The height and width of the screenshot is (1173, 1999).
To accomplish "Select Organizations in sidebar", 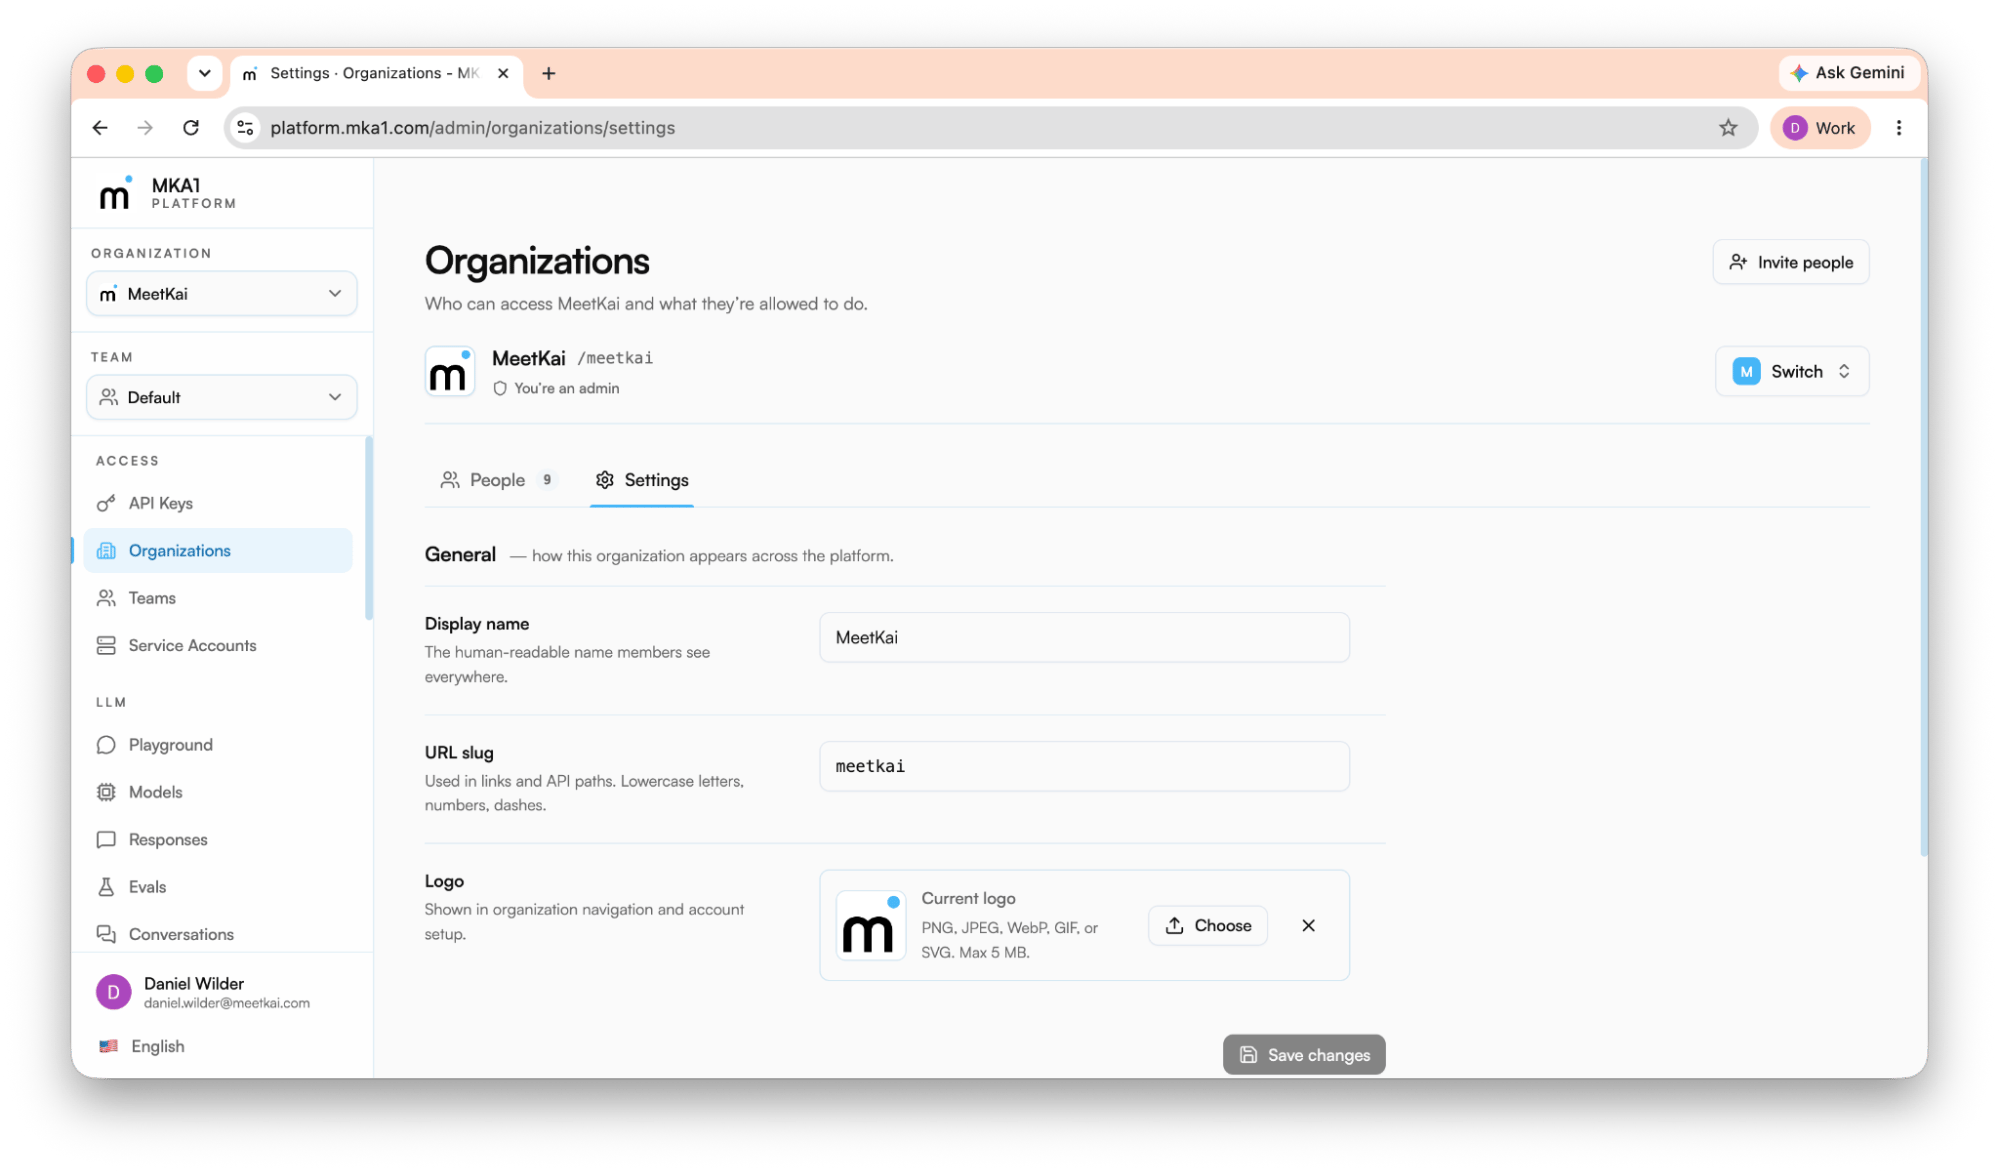I will (x=218, y=550).
